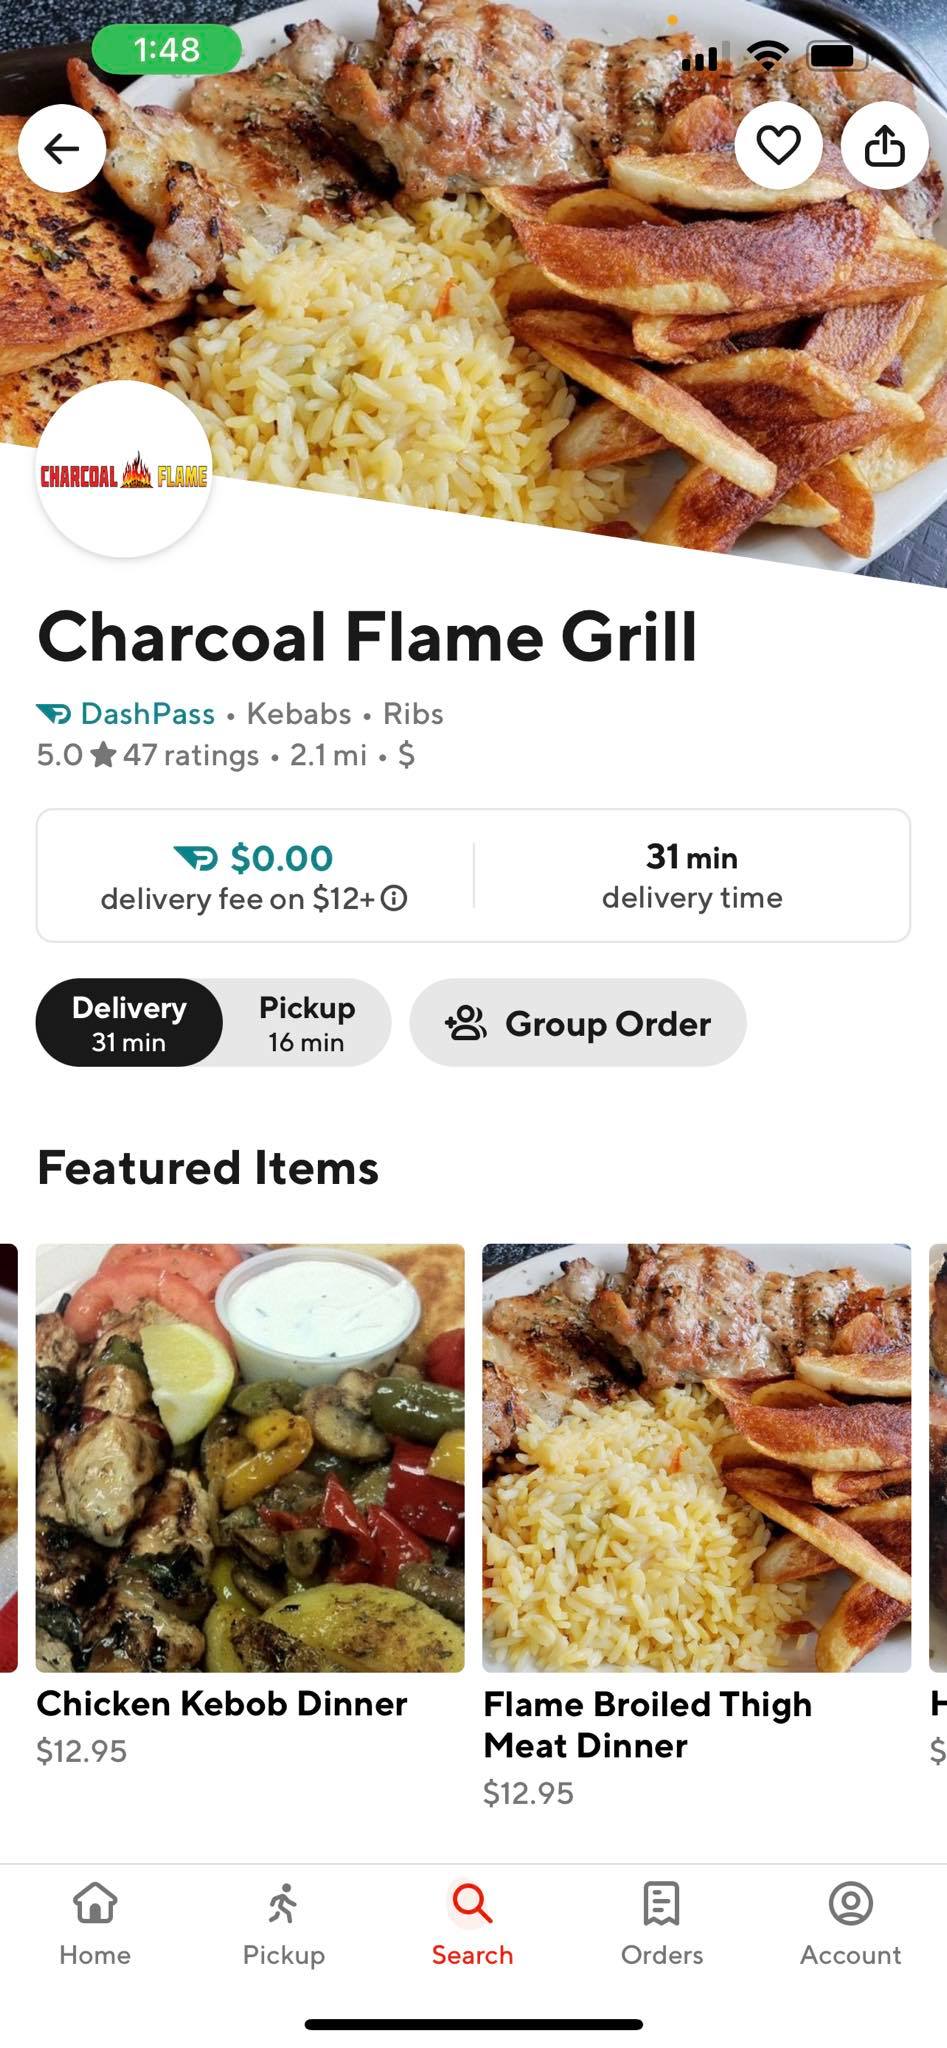Viewport: 947px width, 2048px height.
Task: Tap the share icon
Action: click(x=884, y=146)
